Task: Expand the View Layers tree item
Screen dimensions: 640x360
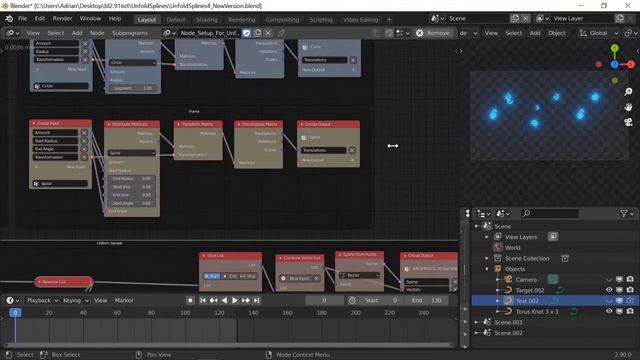Action: 487,237
